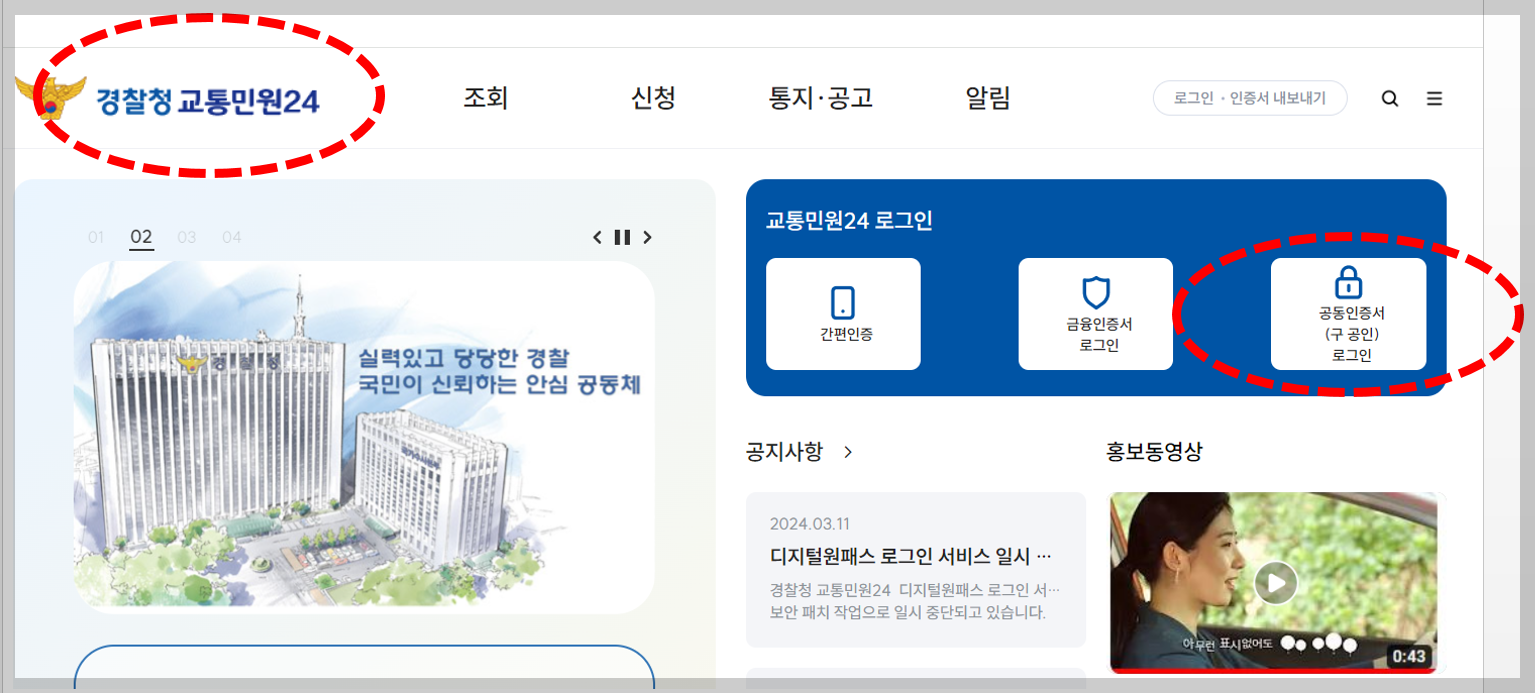This screenshot has height=693, width=1535.
Task: Pause the banner slideshow
Action: point(622,237)
